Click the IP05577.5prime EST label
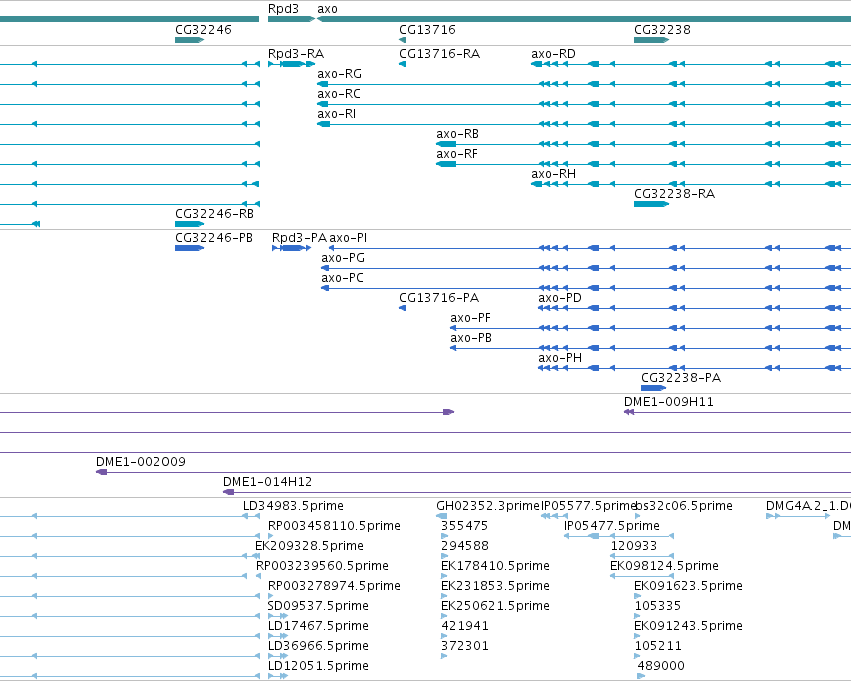The image size is (851, 681). pyautogui.click(x=588, y=506)
